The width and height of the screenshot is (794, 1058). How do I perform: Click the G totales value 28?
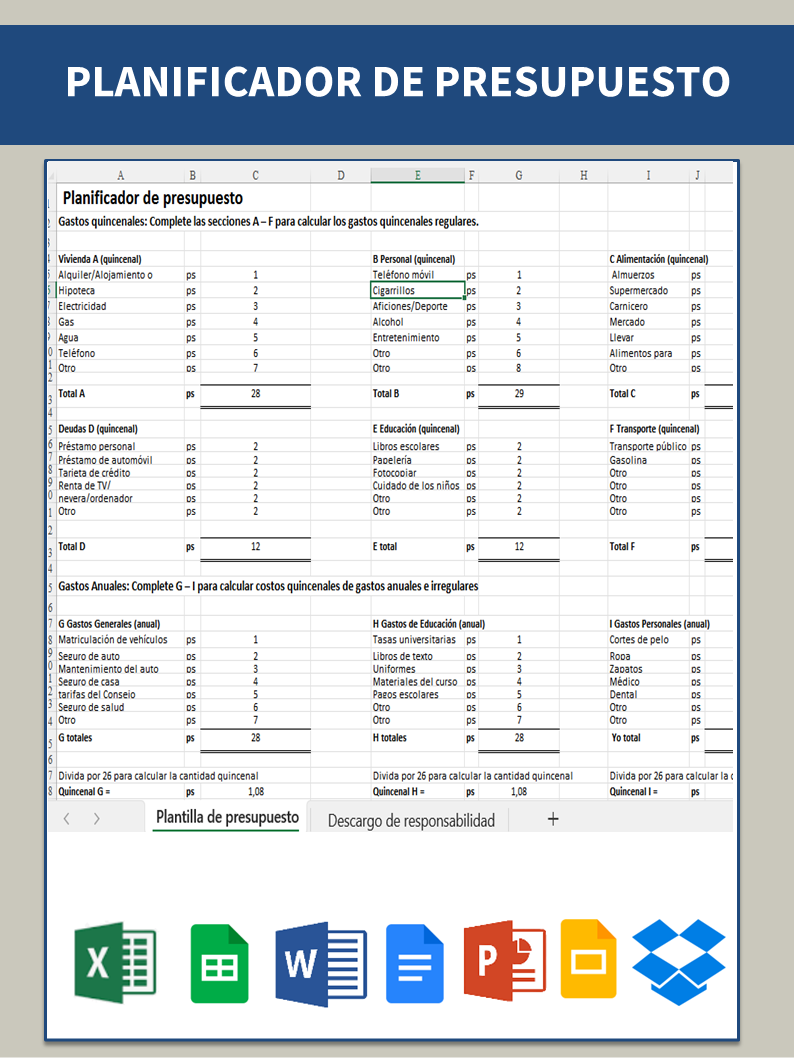click(x=255, y=738)
